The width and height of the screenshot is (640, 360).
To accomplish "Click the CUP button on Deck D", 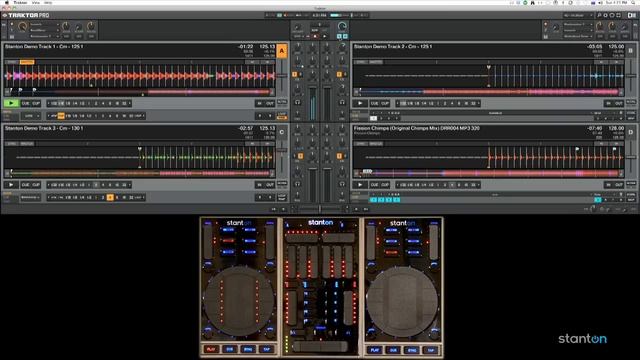I will coord(385,185).
